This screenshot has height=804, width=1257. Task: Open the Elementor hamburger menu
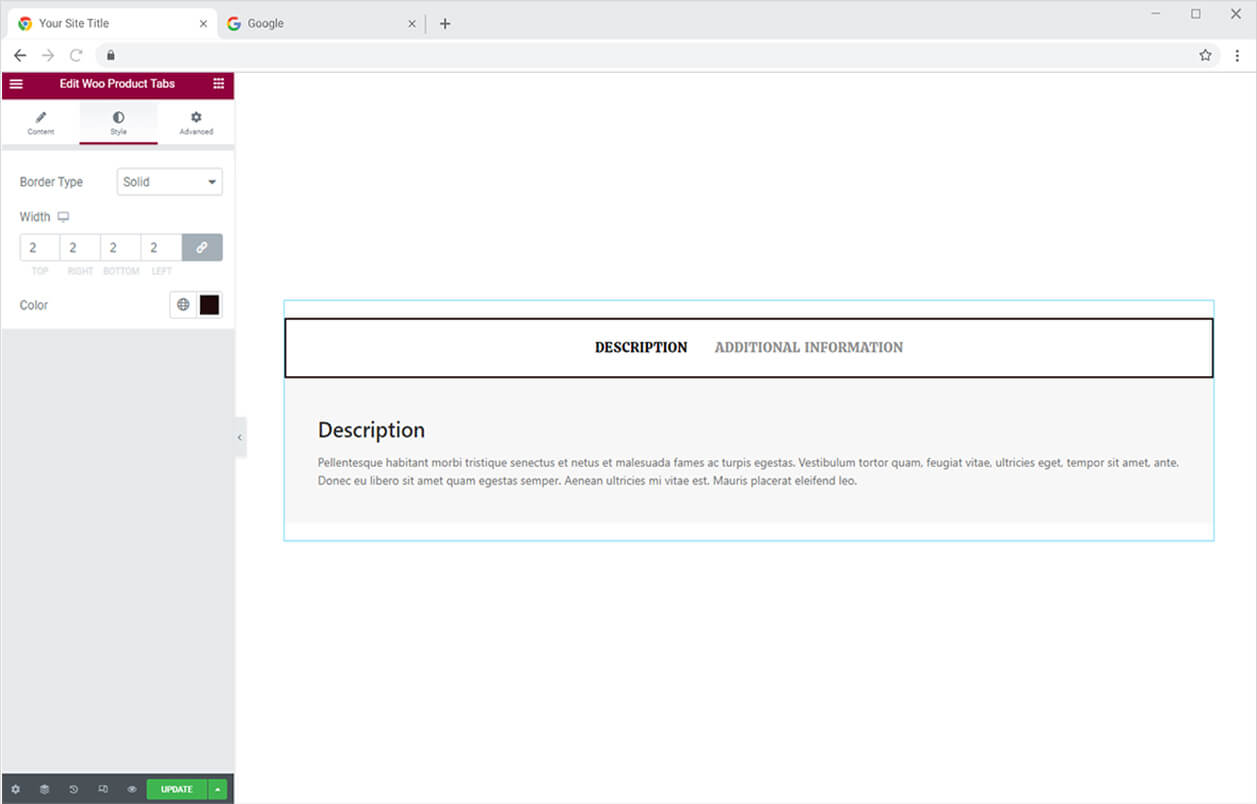click(16, 84)
